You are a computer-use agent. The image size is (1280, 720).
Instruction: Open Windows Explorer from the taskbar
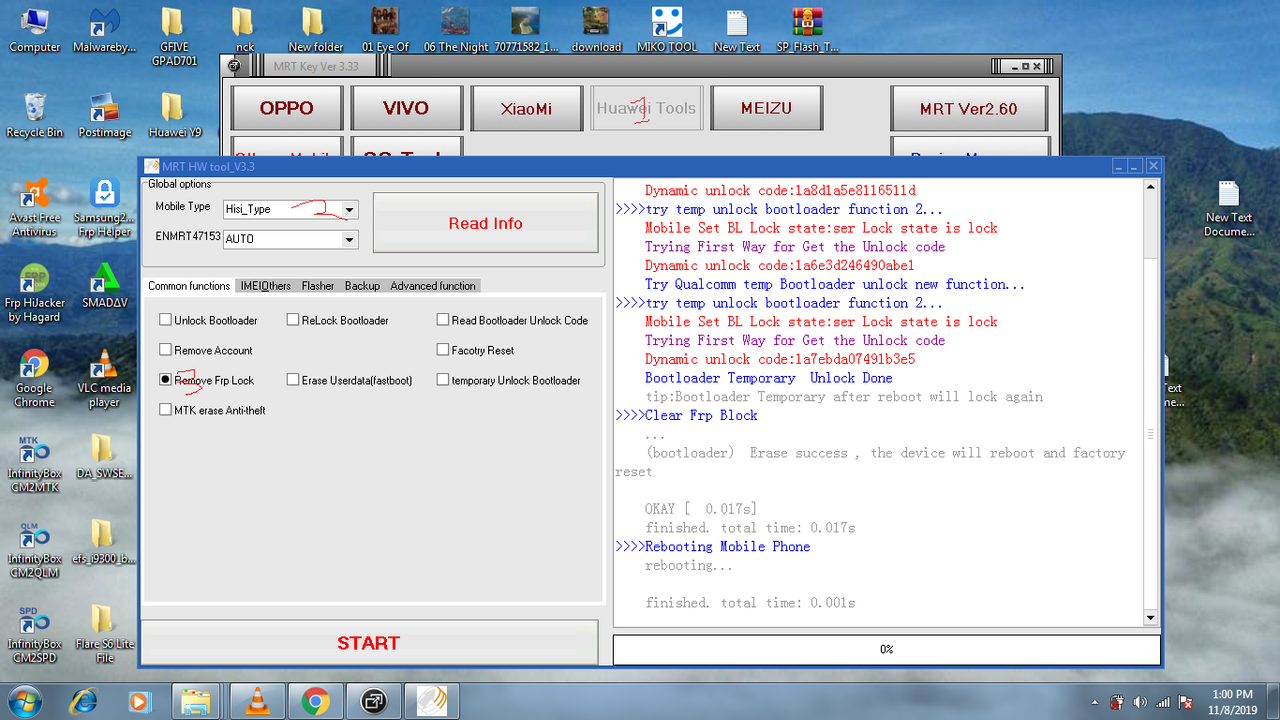[x=197, y=701]
